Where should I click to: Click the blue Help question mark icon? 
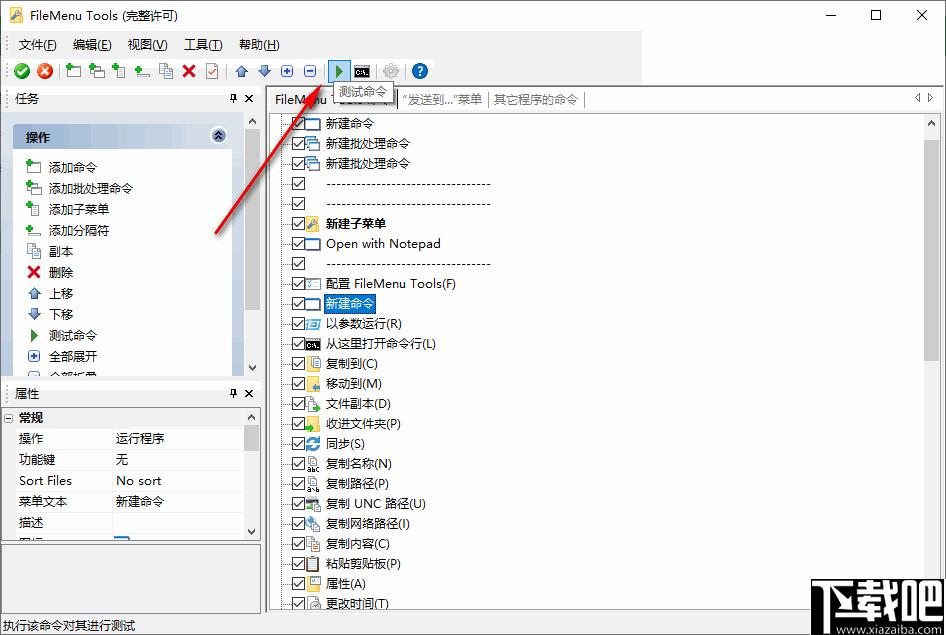419,70
